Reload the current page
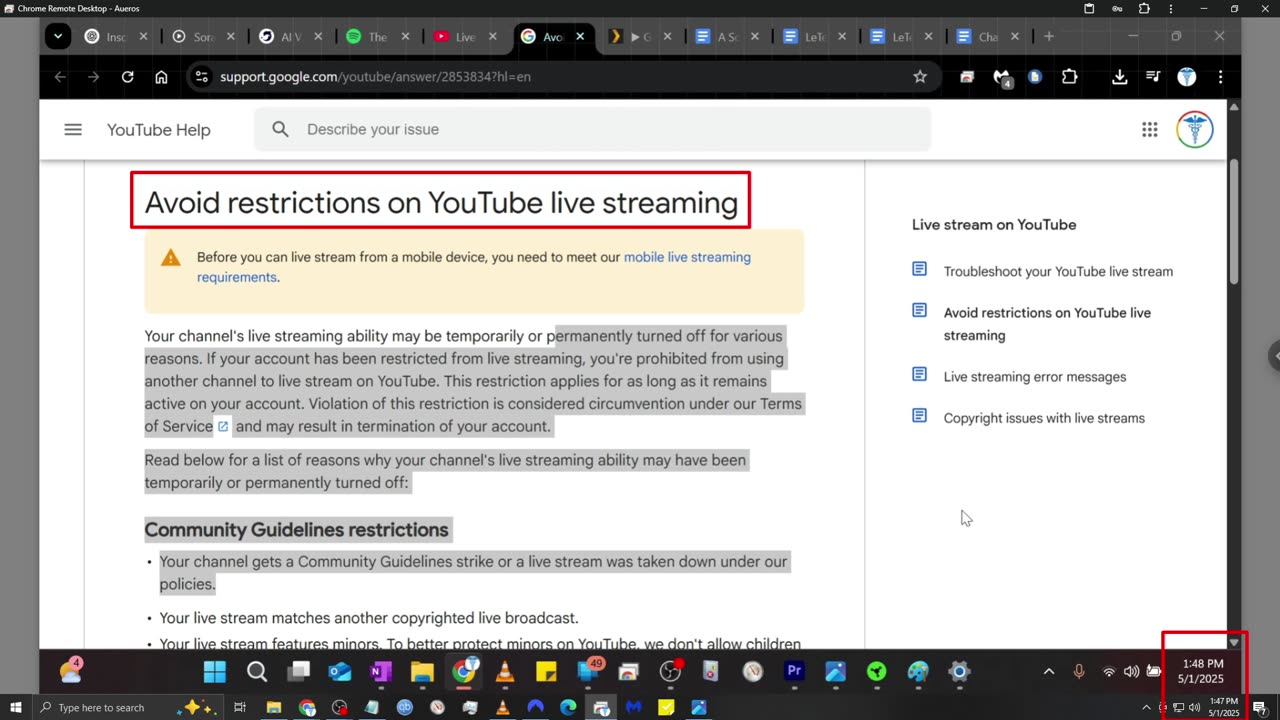1280x720 pixels. point(128,77)
